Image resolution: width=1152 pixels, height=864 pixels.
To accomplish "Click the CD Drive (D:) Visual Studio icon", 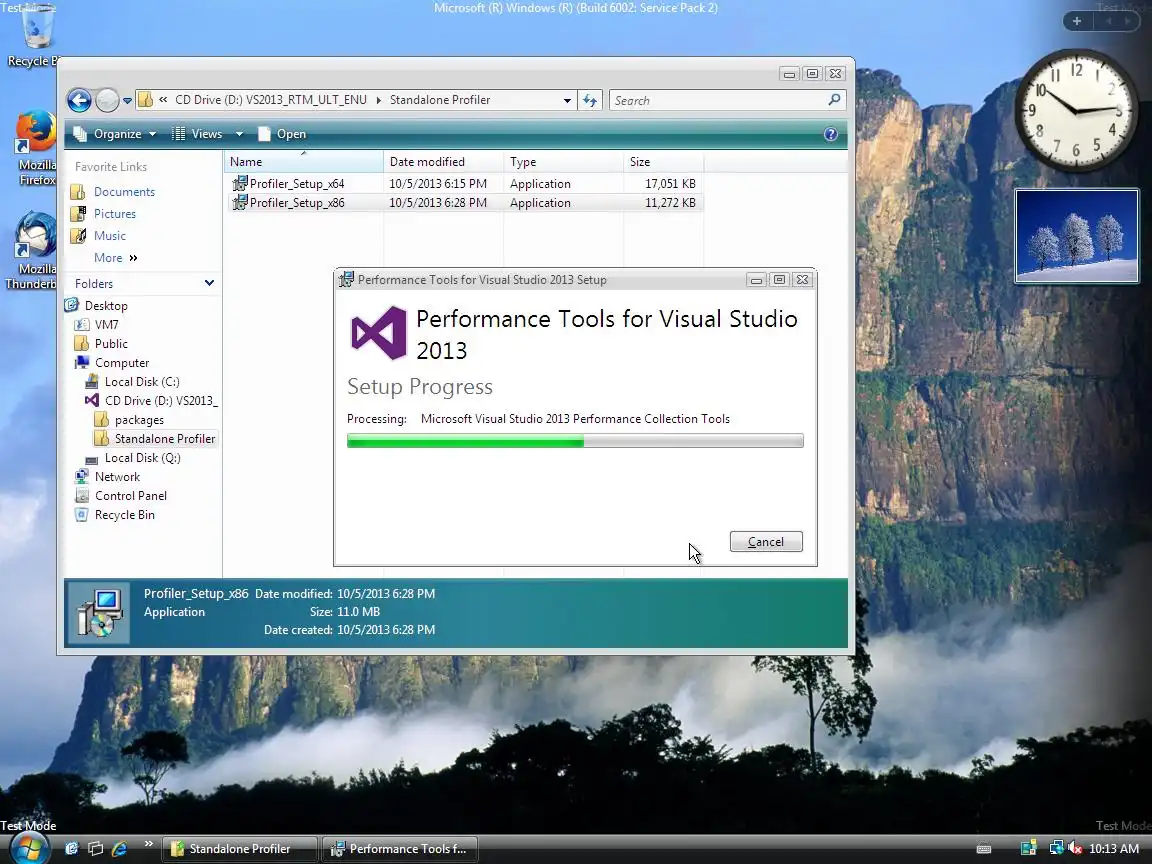I will 92,400.
